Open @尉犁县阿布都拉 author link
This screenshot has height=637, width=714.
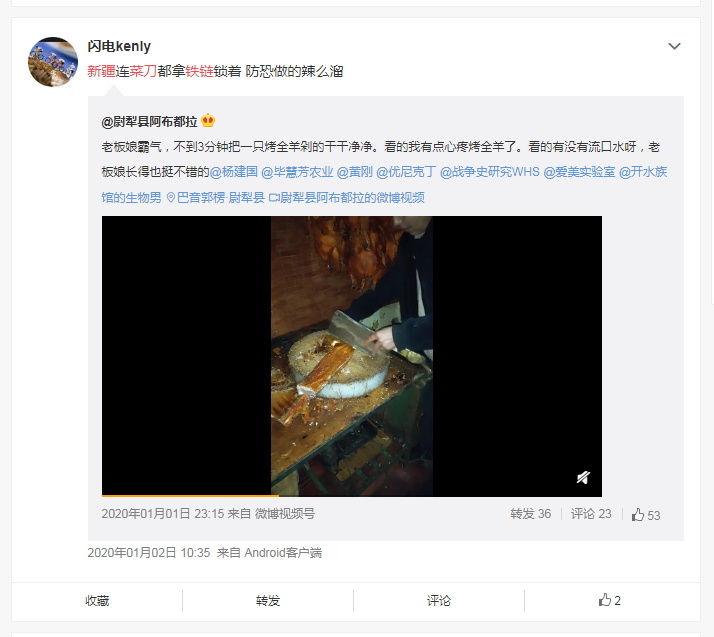click(149, 122)
